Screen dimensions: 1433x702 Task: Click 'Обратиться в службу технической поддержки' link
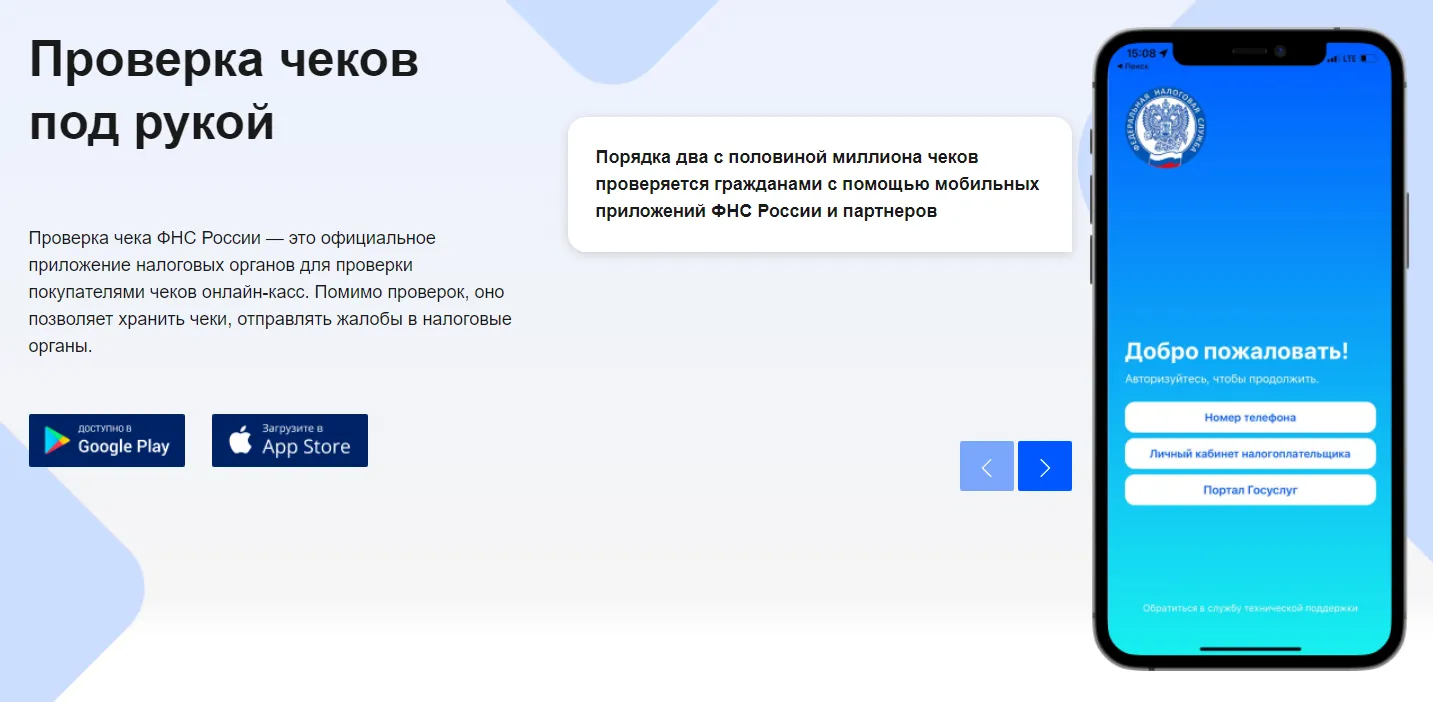[x=1250, y=608]
